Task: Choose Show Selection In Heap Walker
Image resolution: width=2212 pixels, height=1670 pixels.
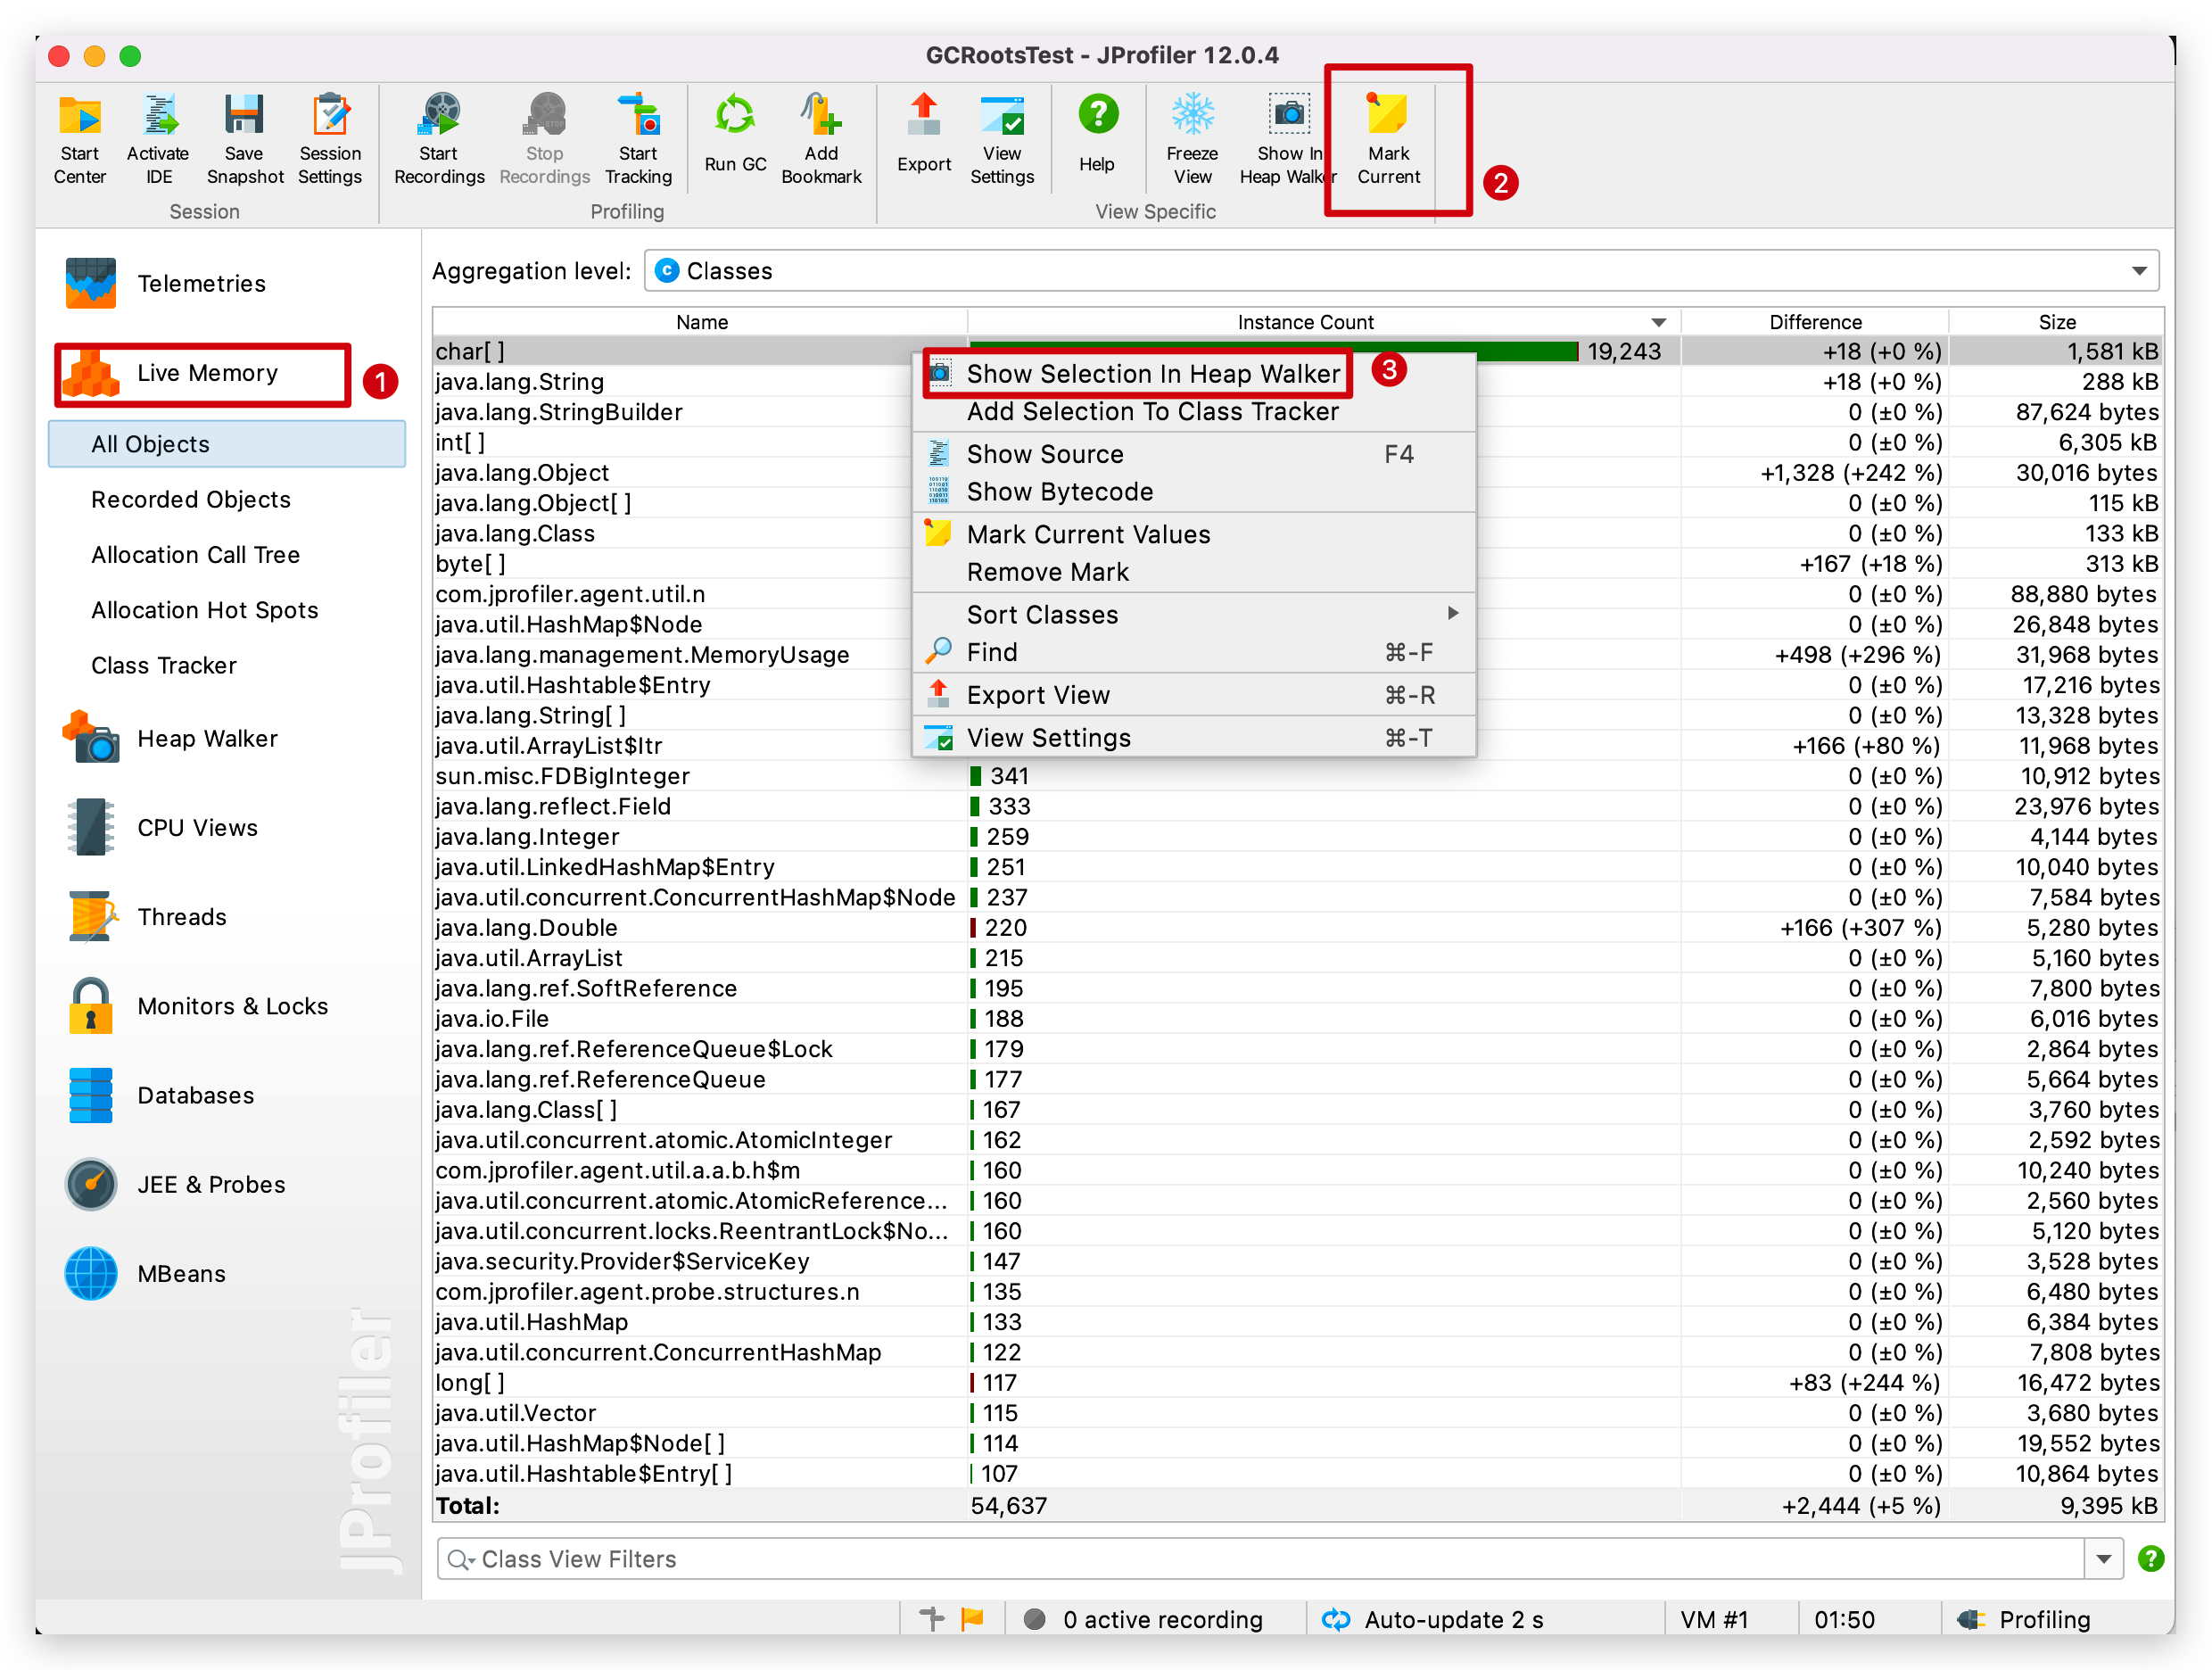Action: 1152,374
